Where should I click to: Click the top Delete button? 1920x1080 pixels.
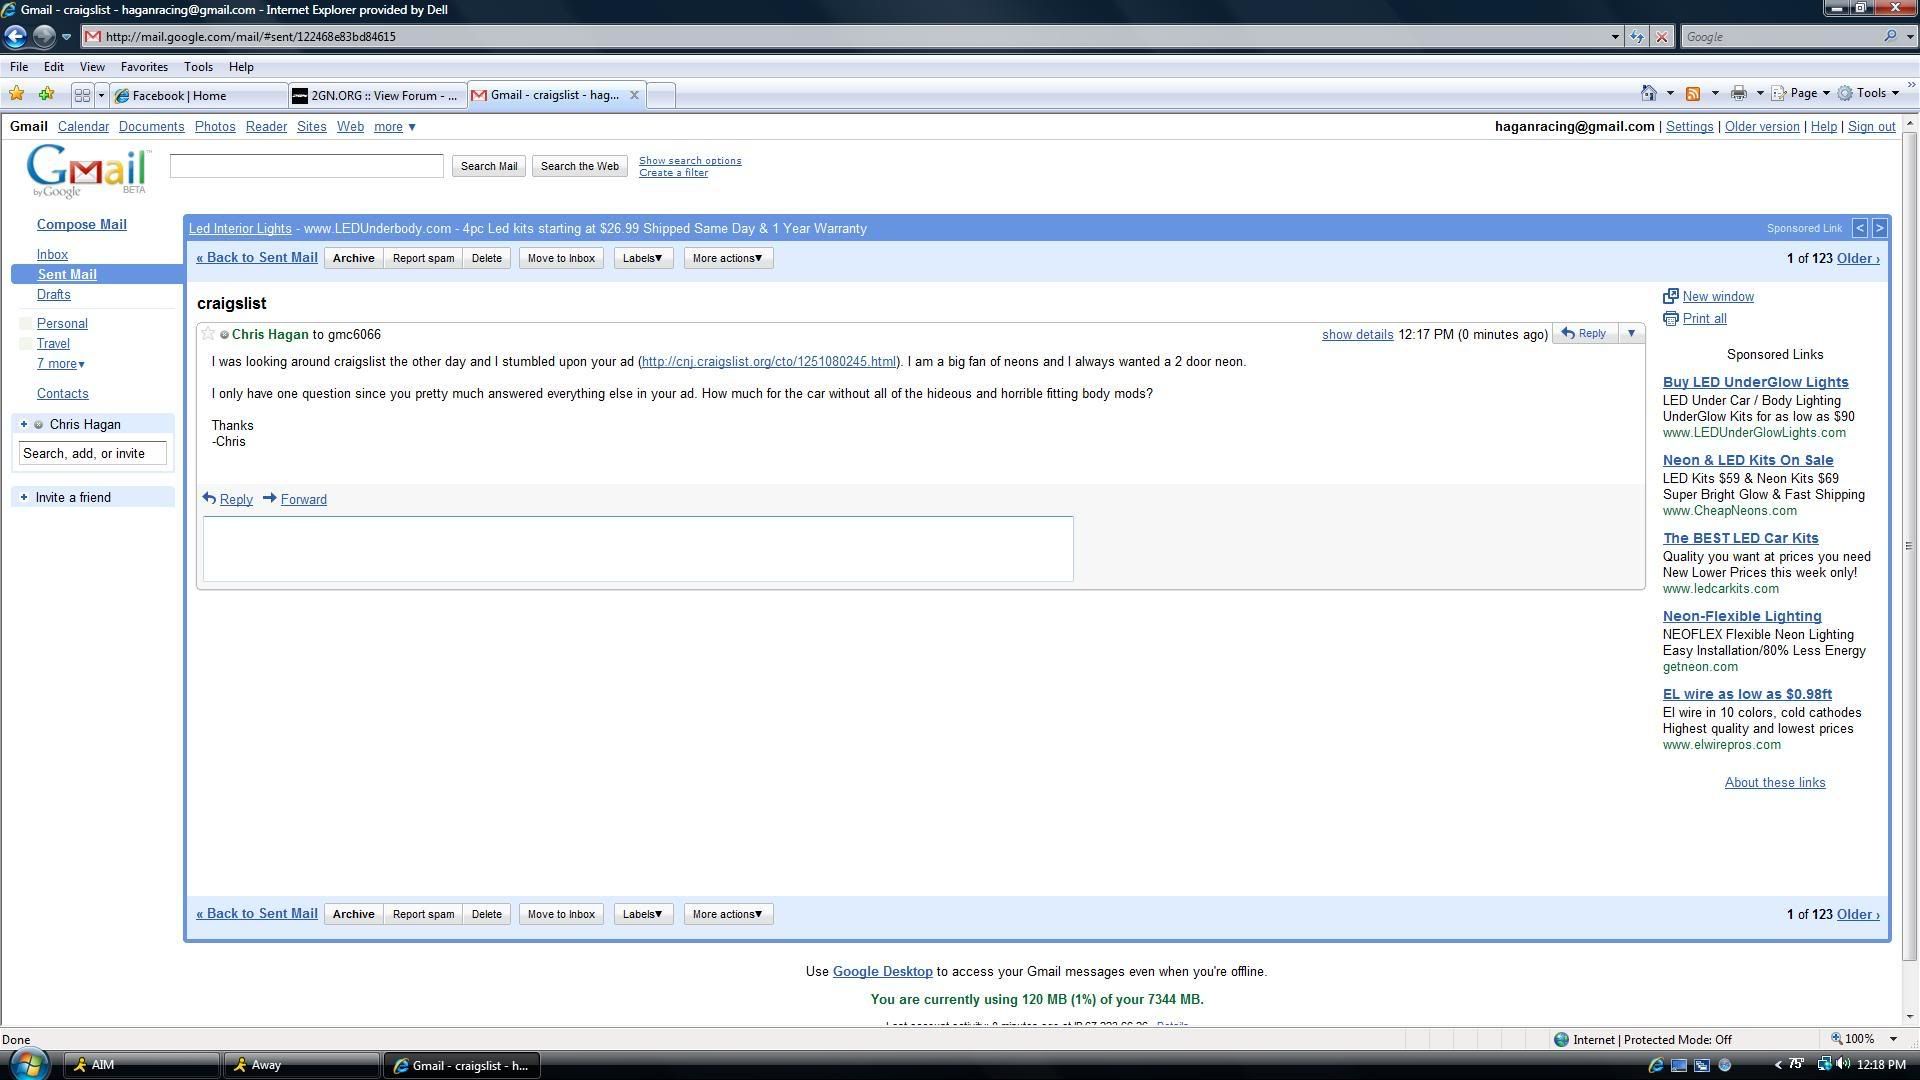pos(486,258)
